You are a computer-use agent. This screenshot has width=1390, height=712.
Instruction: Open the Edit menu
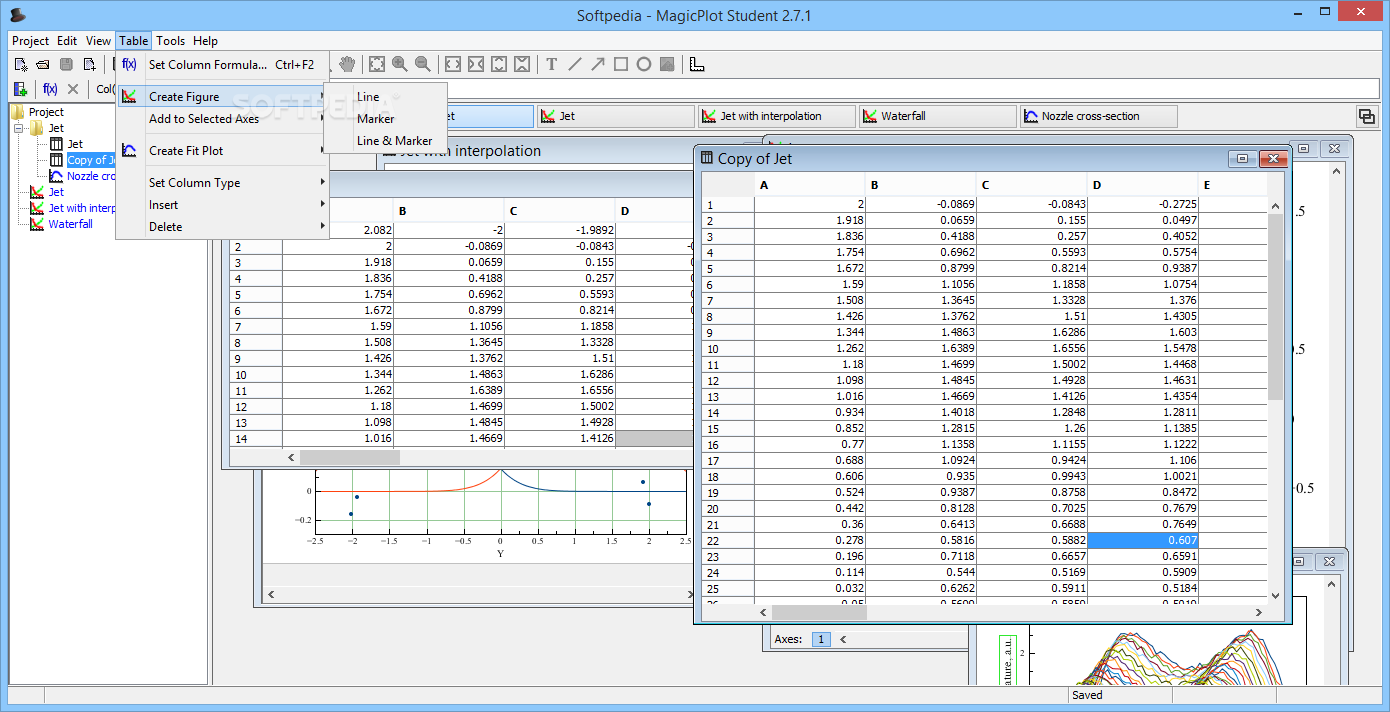click(67, 41)
